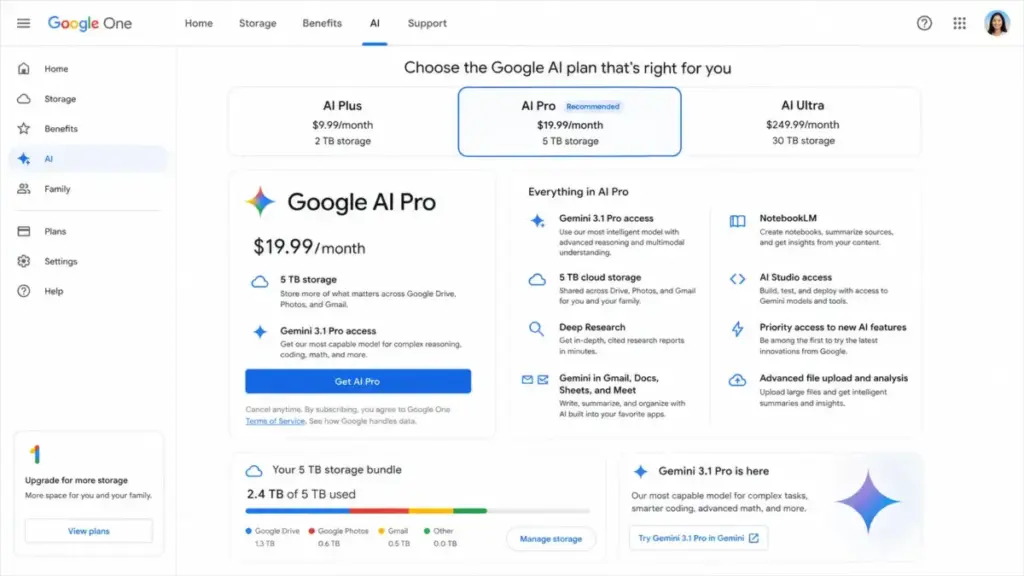The width and height of the screenshot is (1024, 576).
Task: Open Plans in the sidebar
Action: pyautogui.click(x=88, y=231)
